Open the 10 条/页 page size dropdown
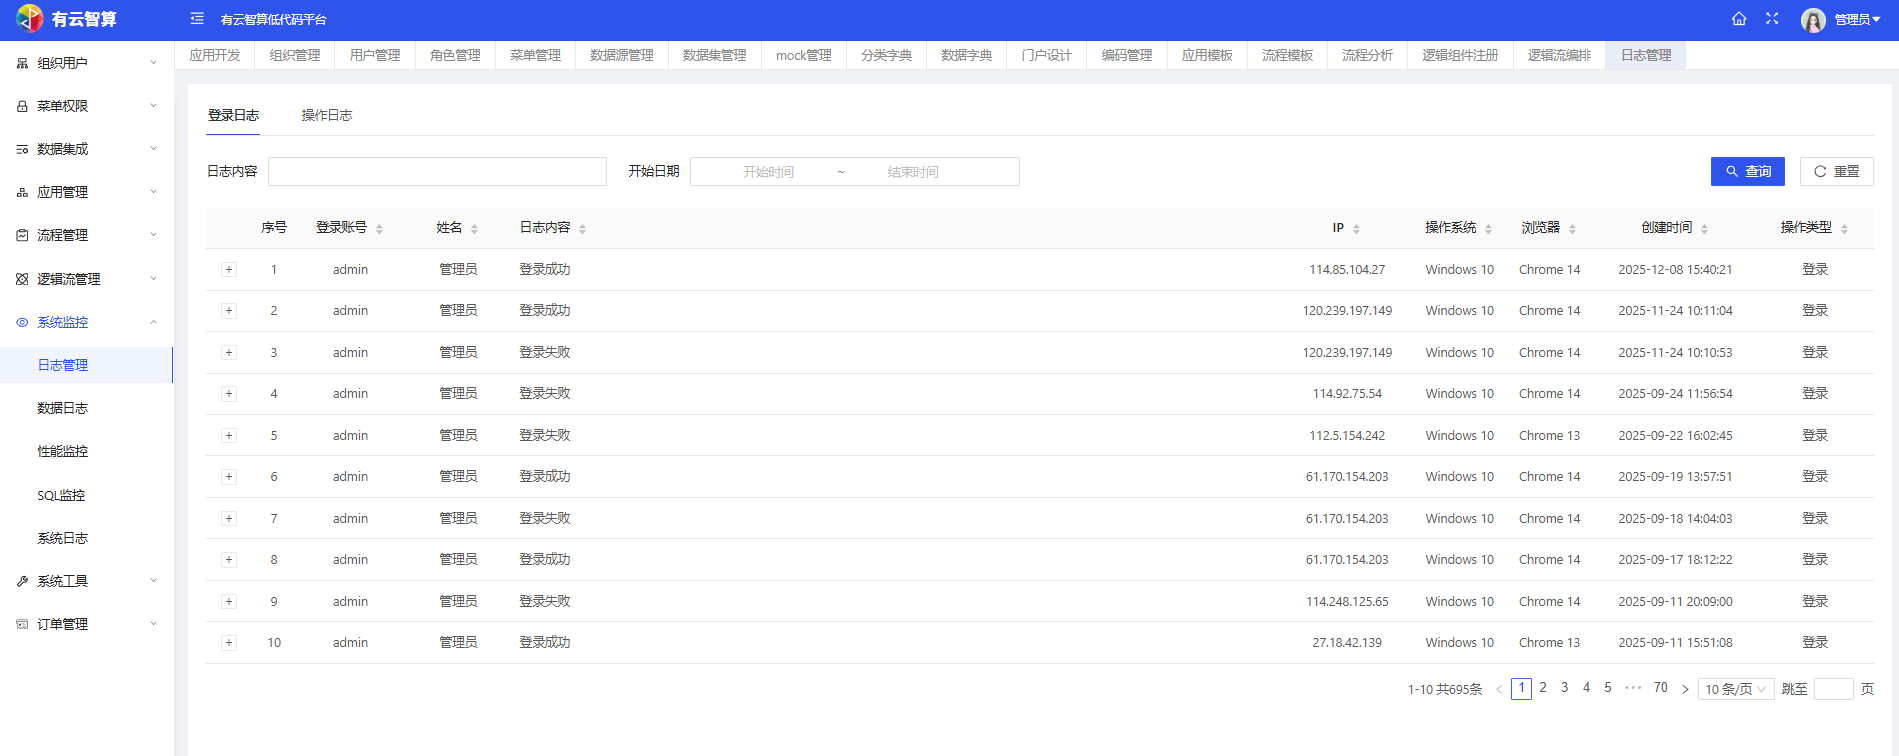Image resolution: width=1899 pixels, height=756 pixels. [1735, 689]
